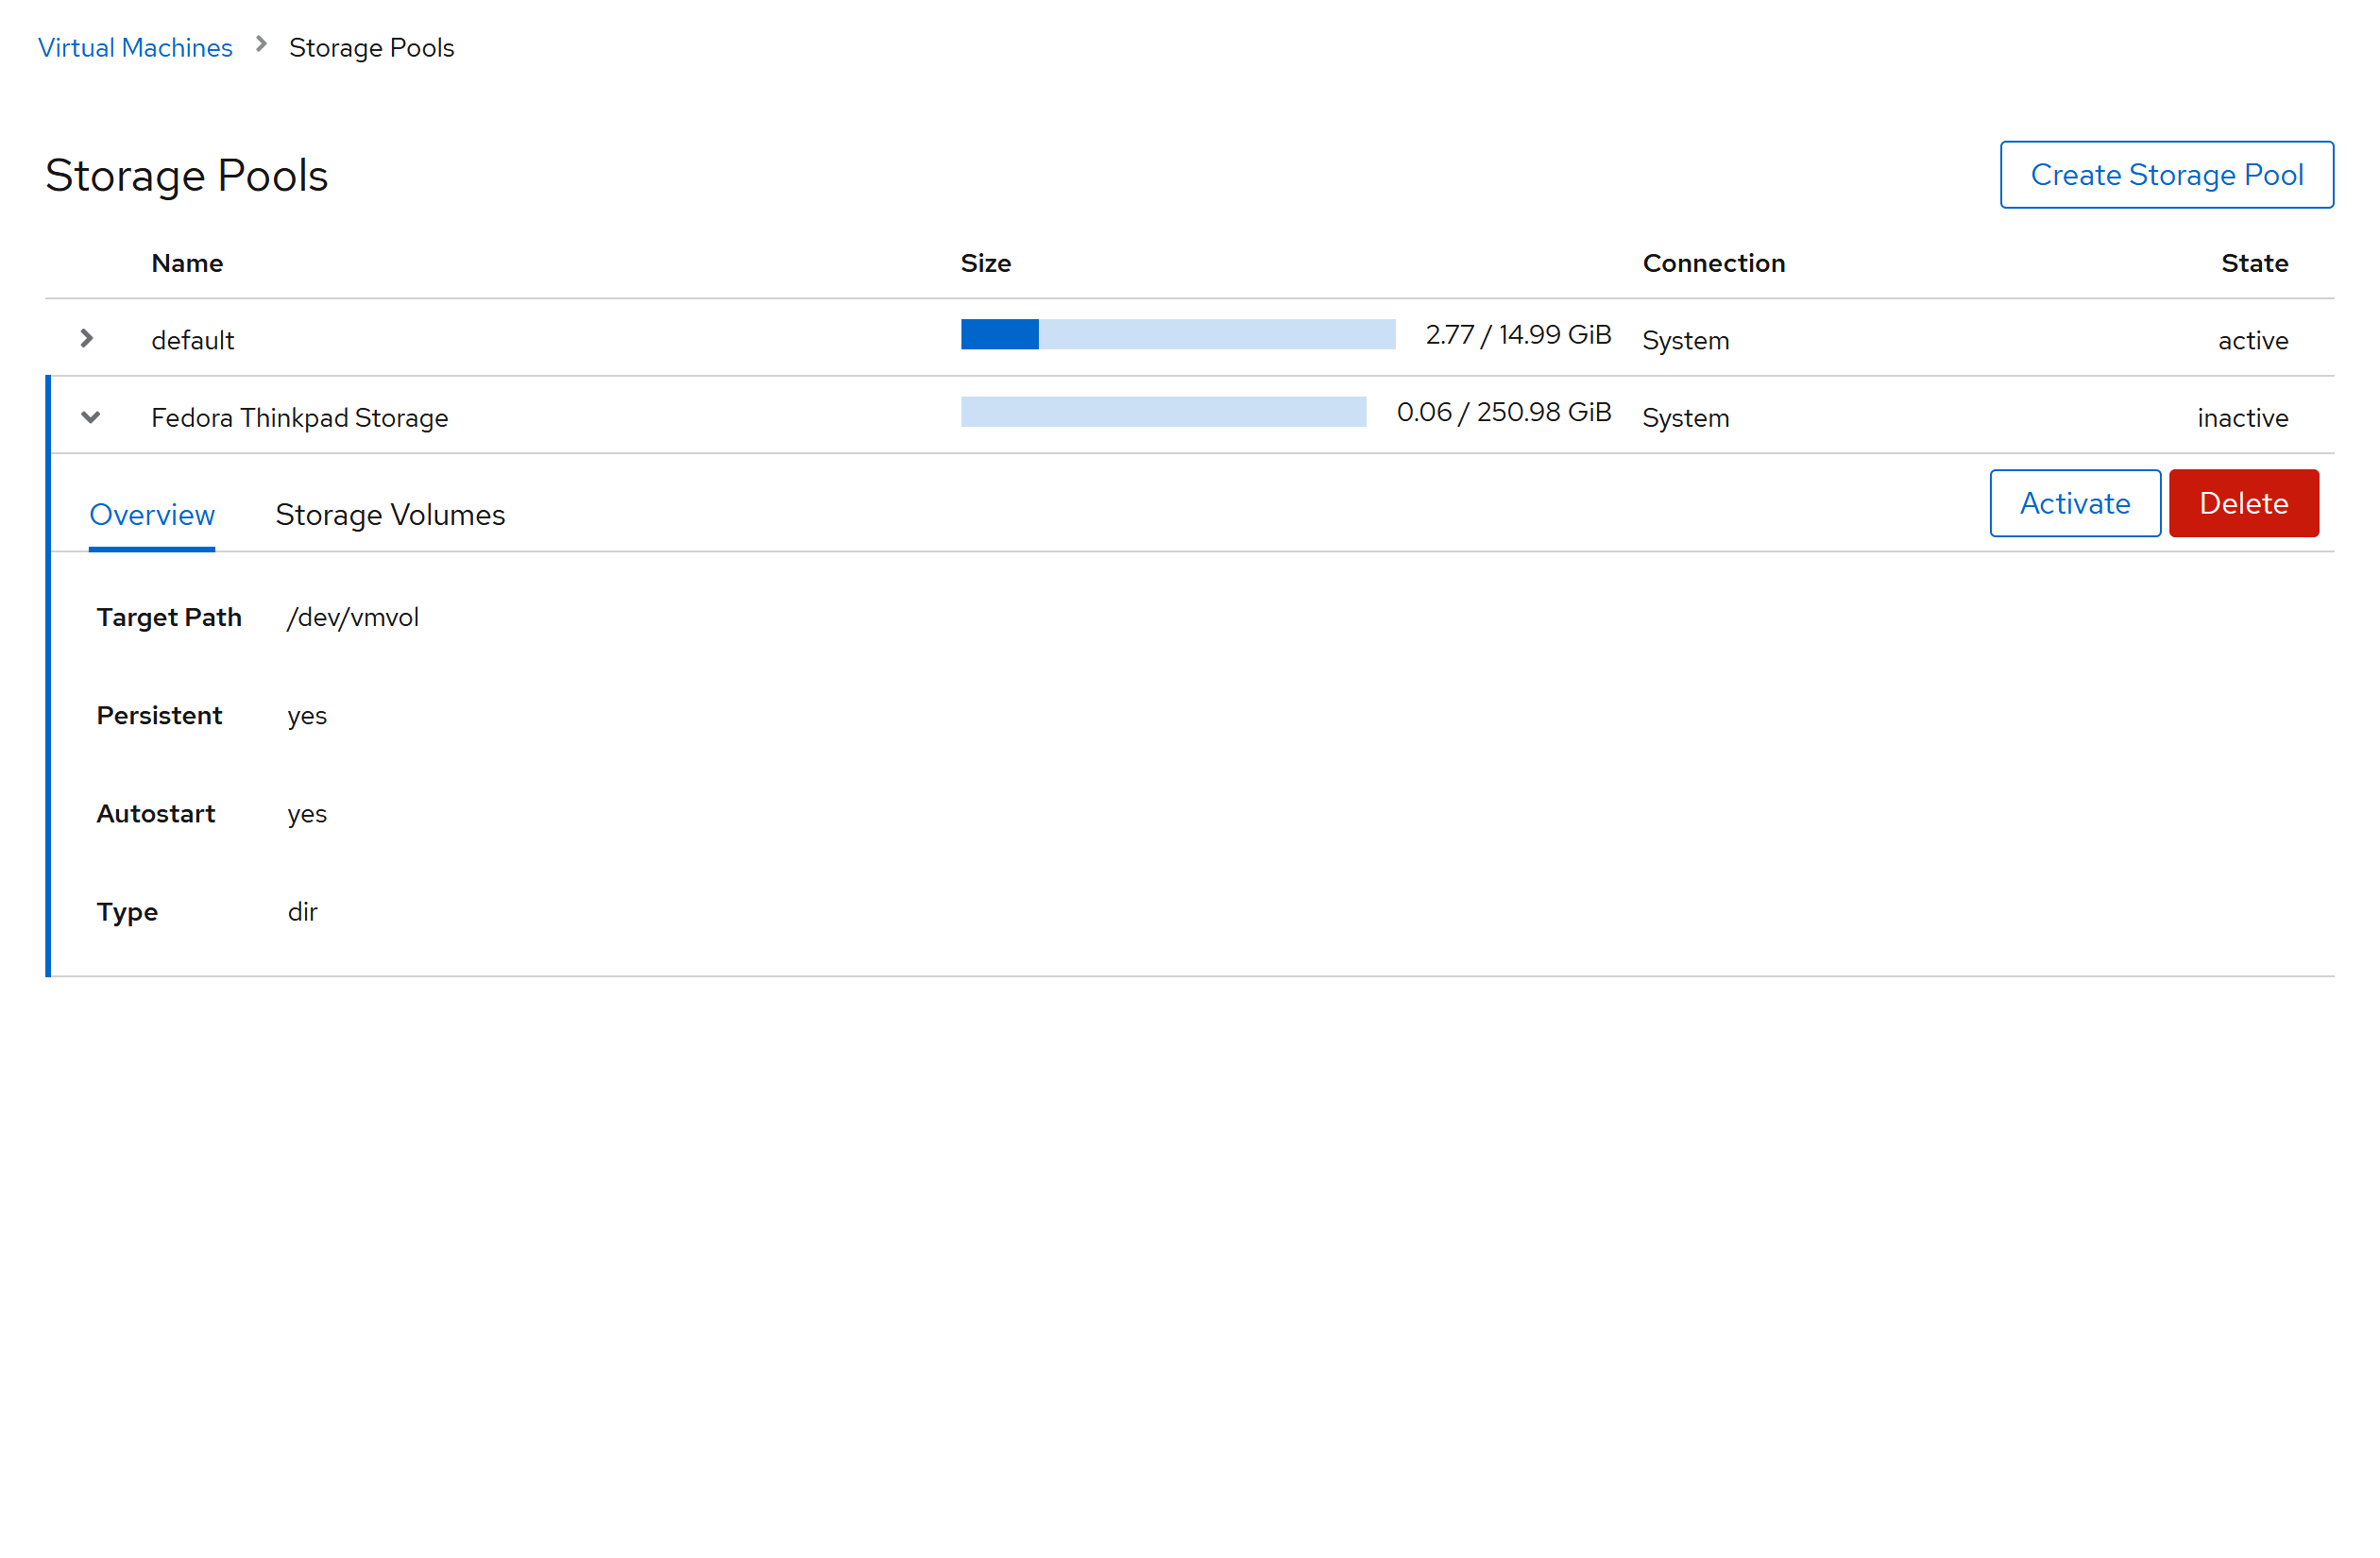The height and width of the screenshot is (1558, 2380).
Task: Click Create Storage Pool button
Action: pos(2166,175)
